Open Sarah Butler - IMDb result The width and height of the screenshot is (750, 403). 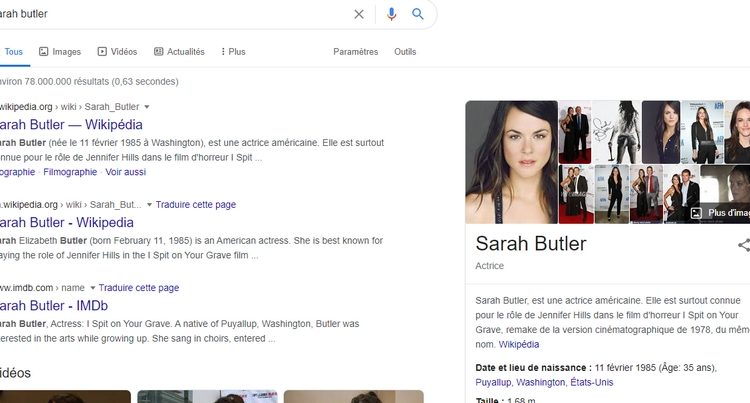coord(54,306)
